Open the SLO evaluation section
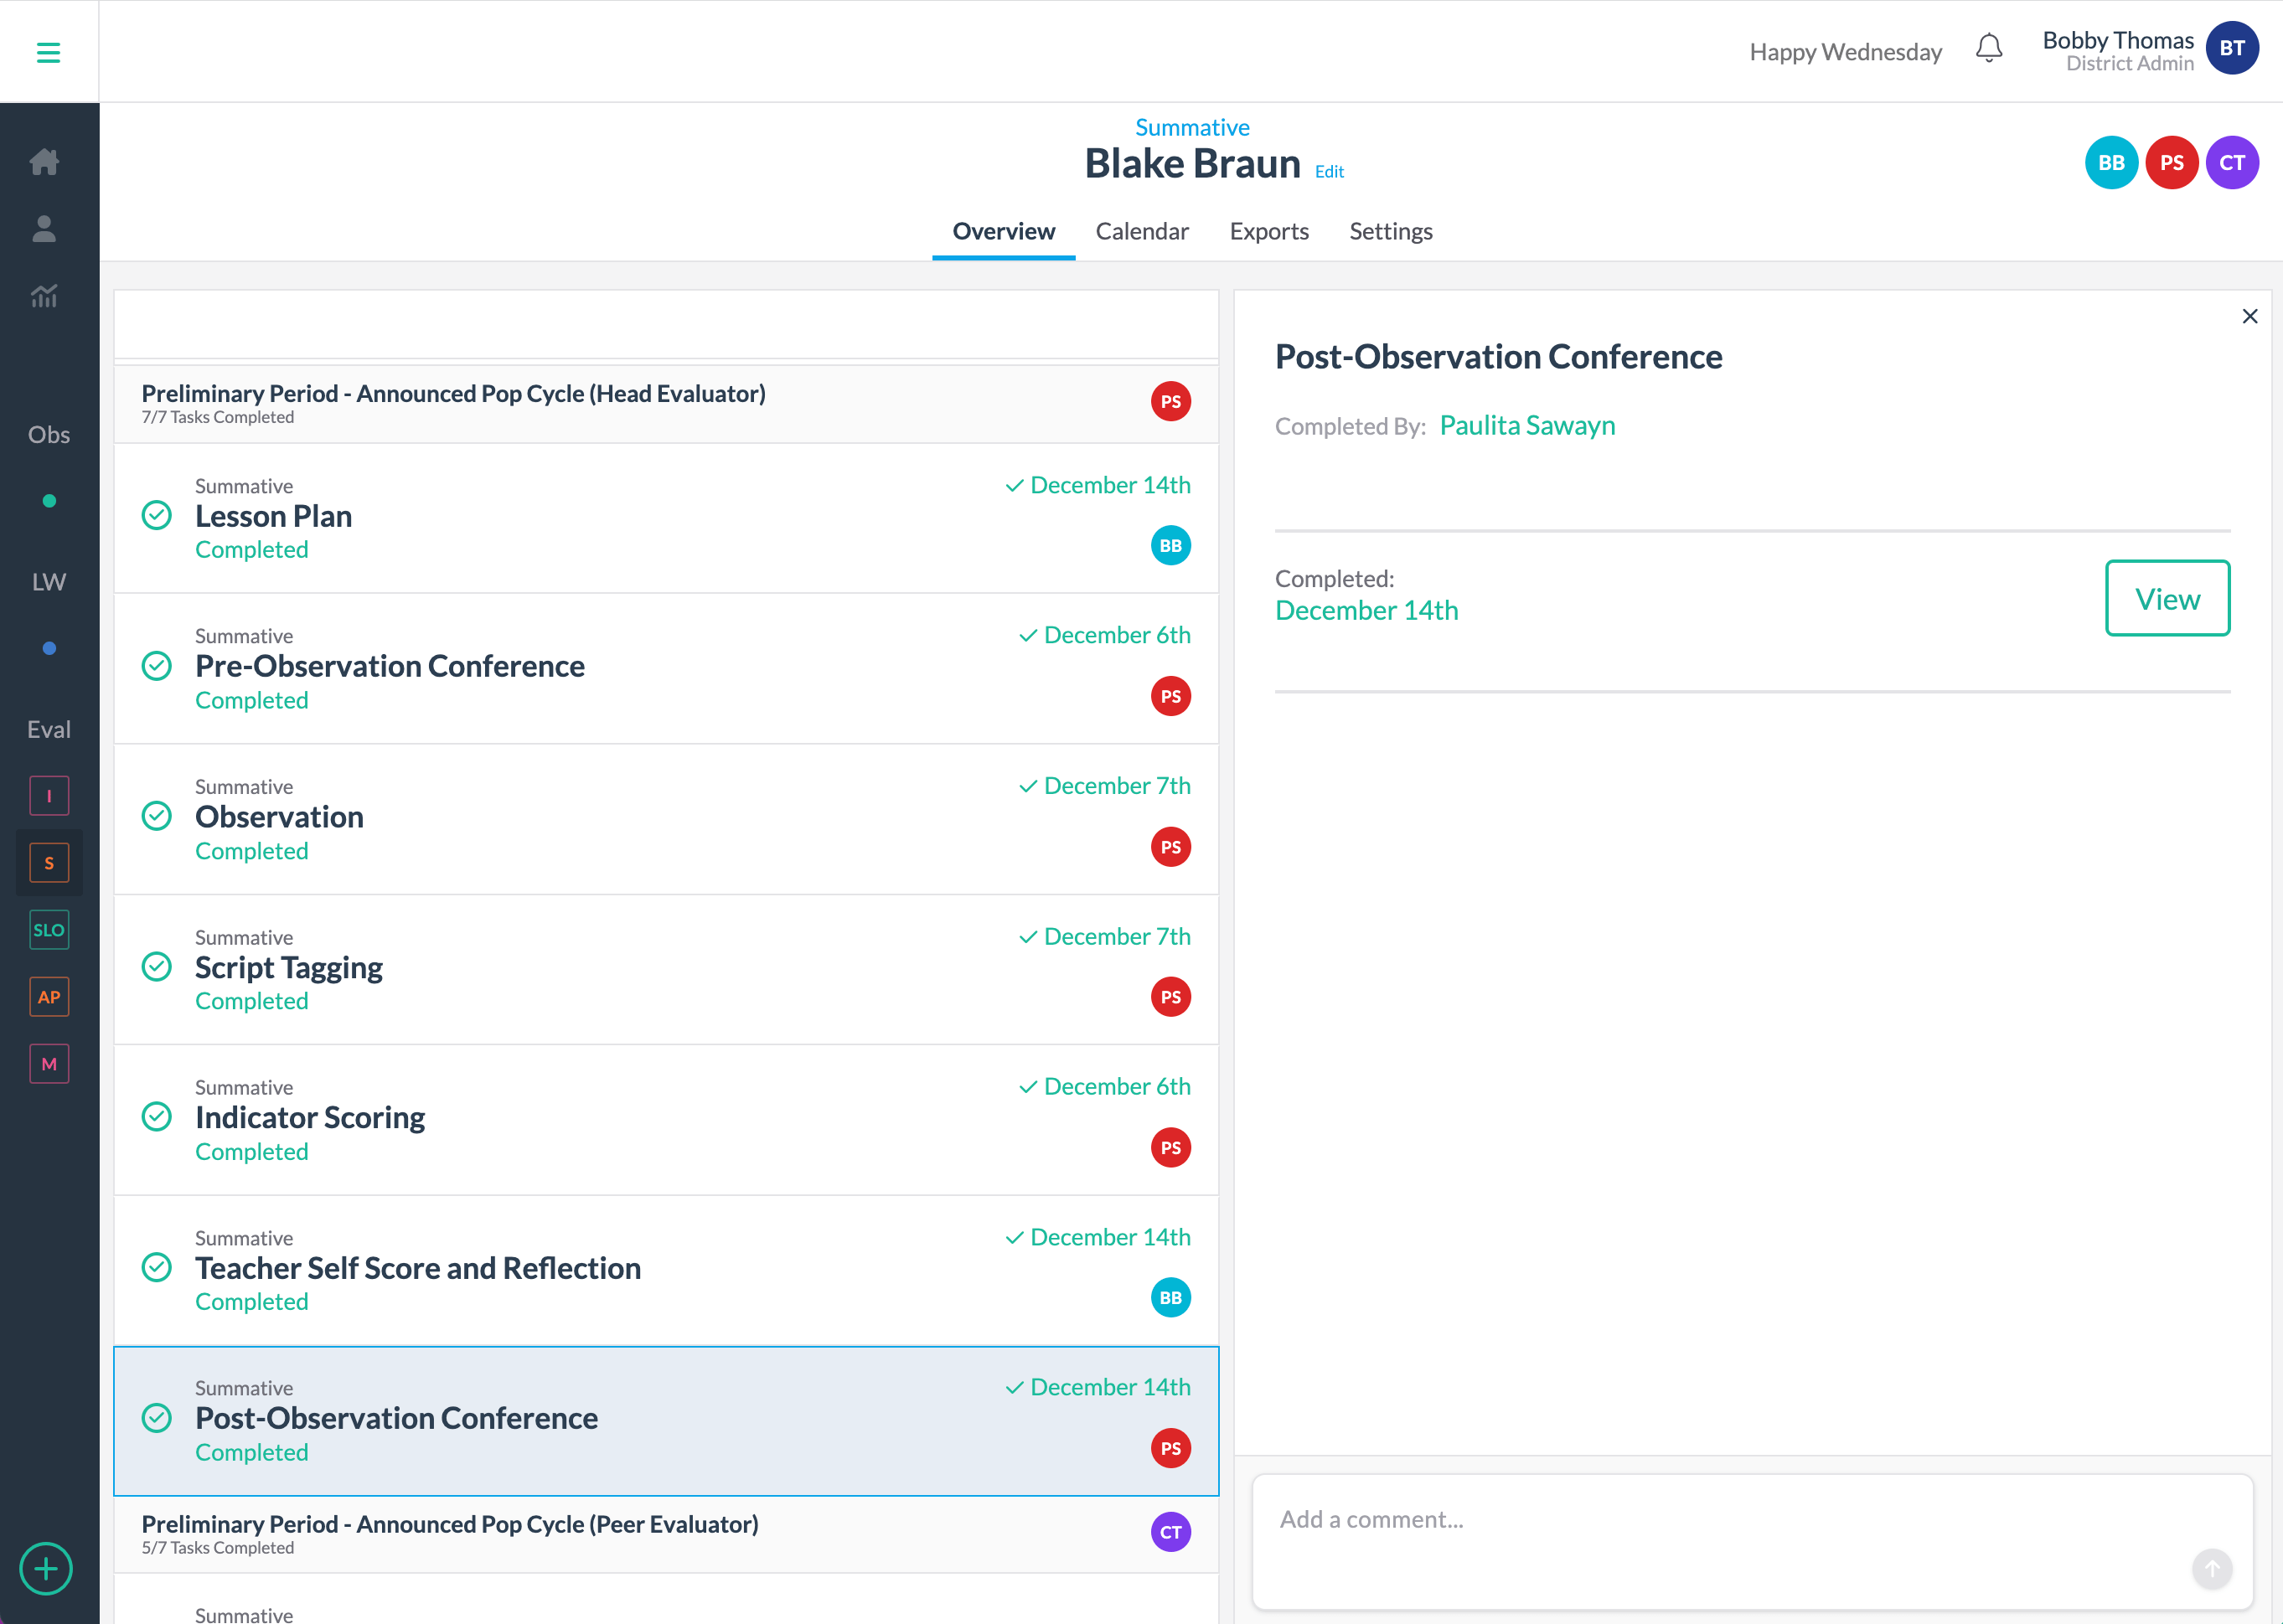2283x1624 pixels. coord(48,929)
